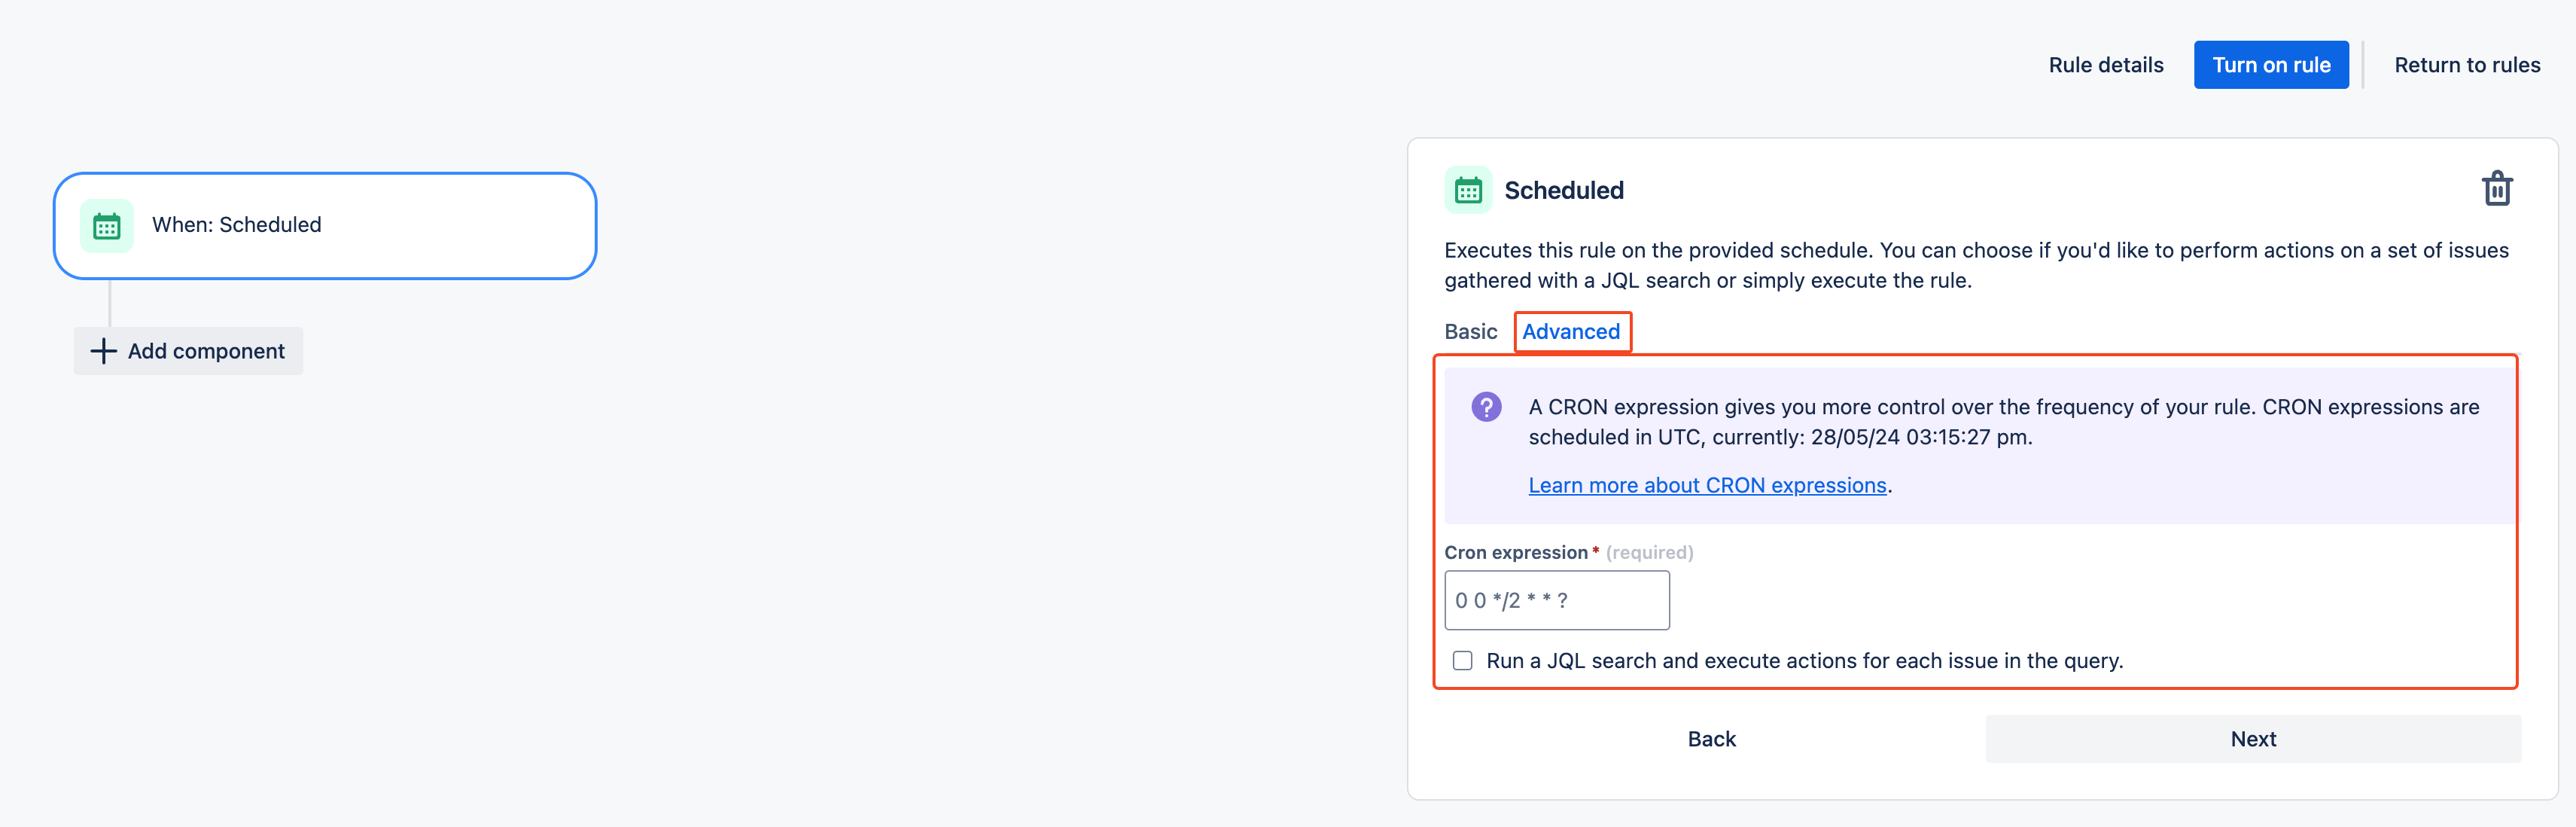Click the purple question mark icon in the CRON banner
Image resolution: width=2576 pixels, height=827 pixels.
(1485, 407)
